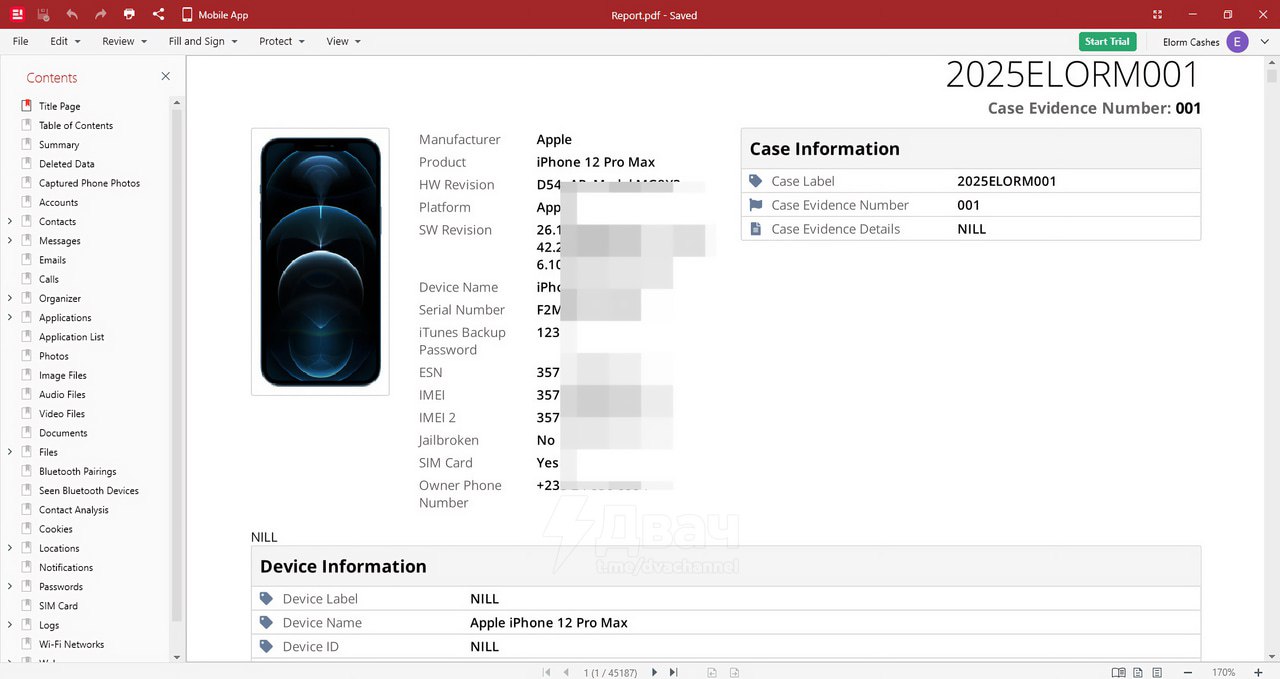1280x679 pixels.
Task: Open the Mobile App option
Action: click(215, 15)
